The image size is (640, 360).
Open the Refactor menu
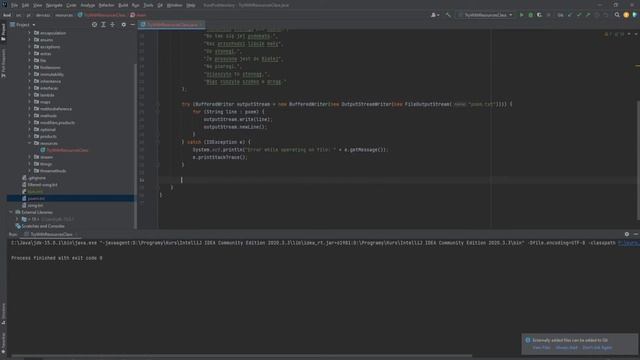coord(107,5)
